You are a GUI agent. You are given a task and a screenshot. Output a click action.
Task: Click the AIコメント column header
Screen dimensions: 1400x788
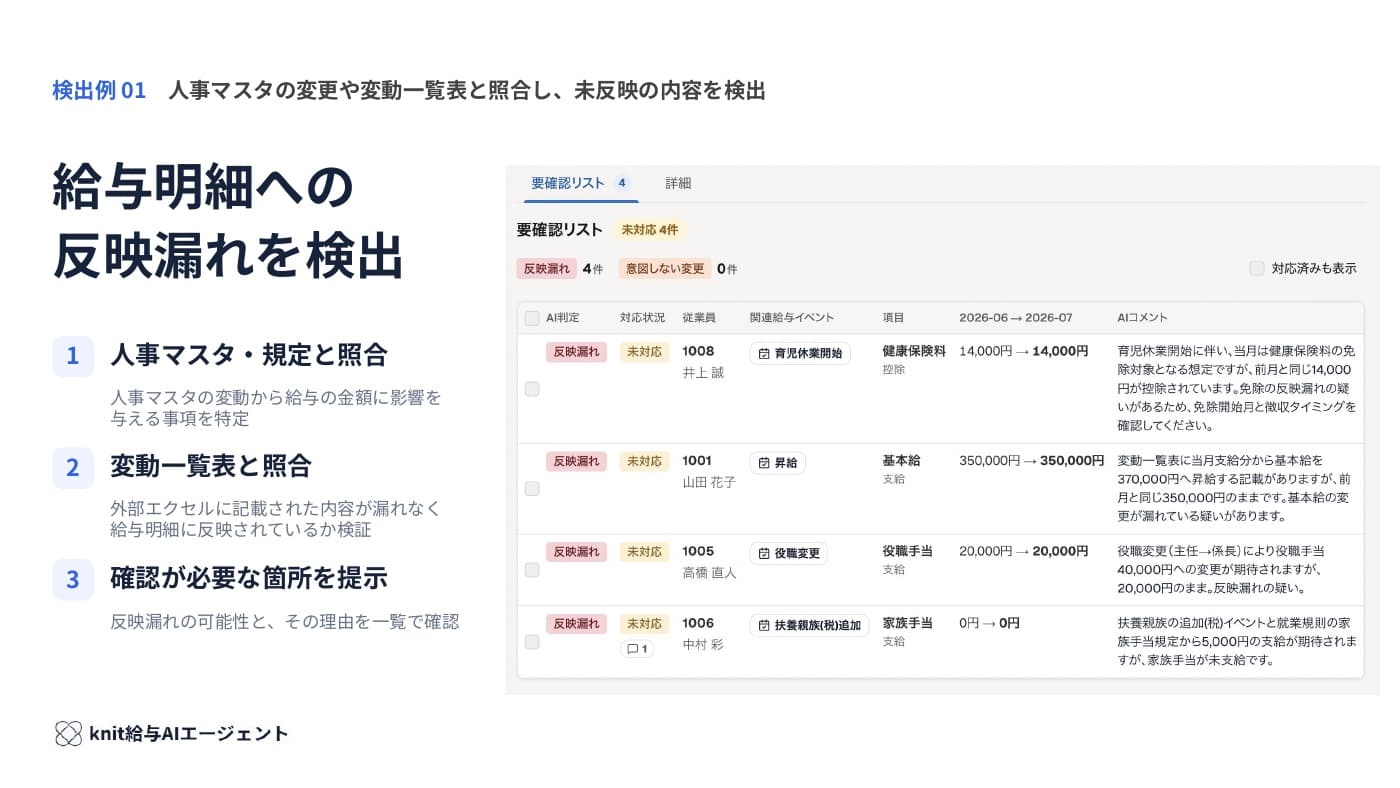pyautogui.click(x=1142, y=318)
